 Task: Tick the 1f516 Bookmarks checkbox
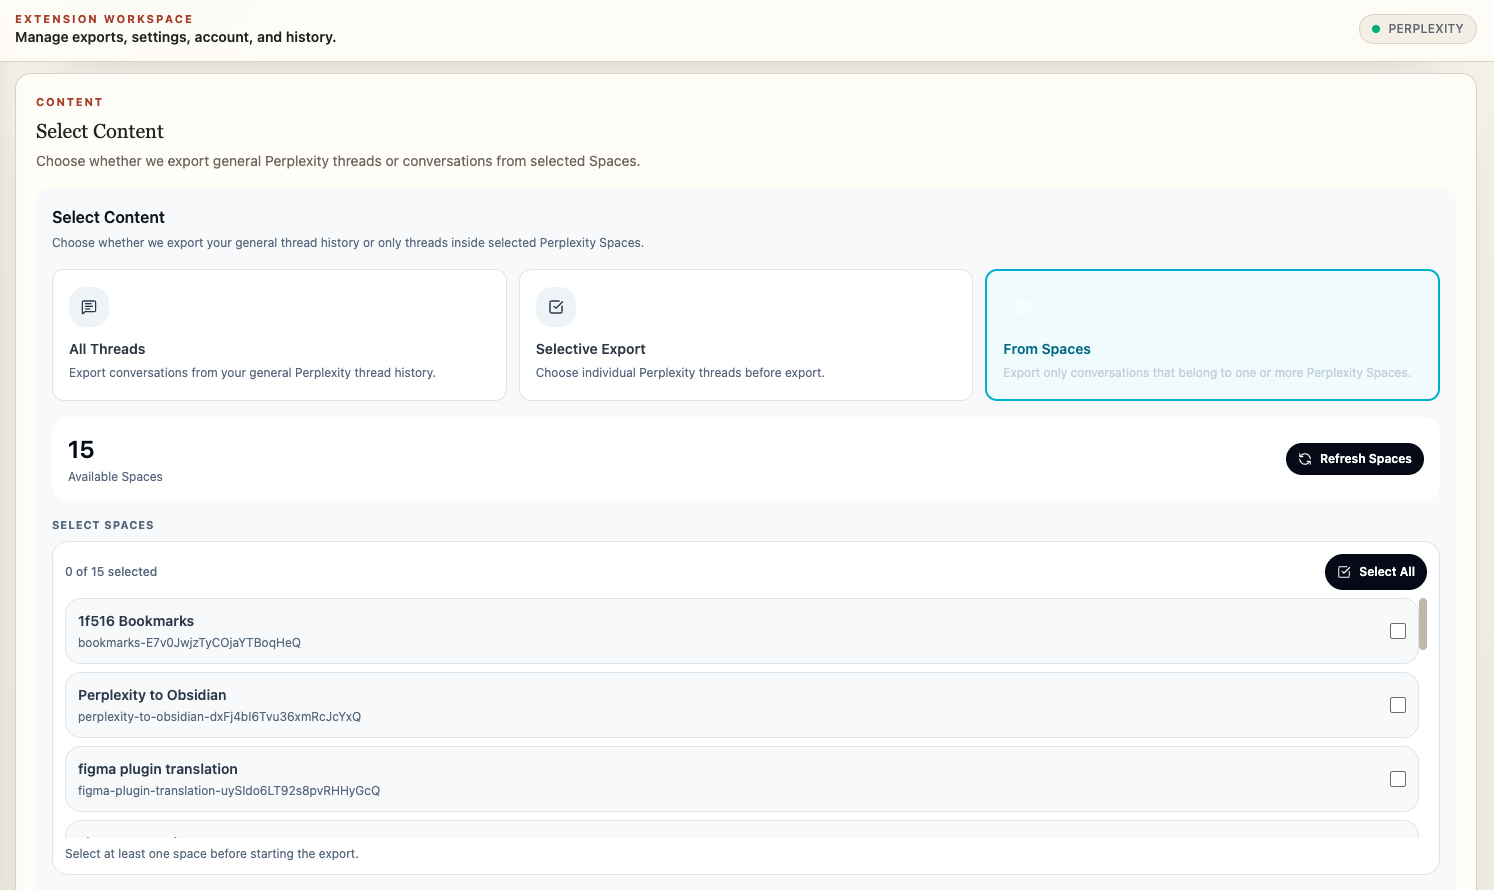1398,631
